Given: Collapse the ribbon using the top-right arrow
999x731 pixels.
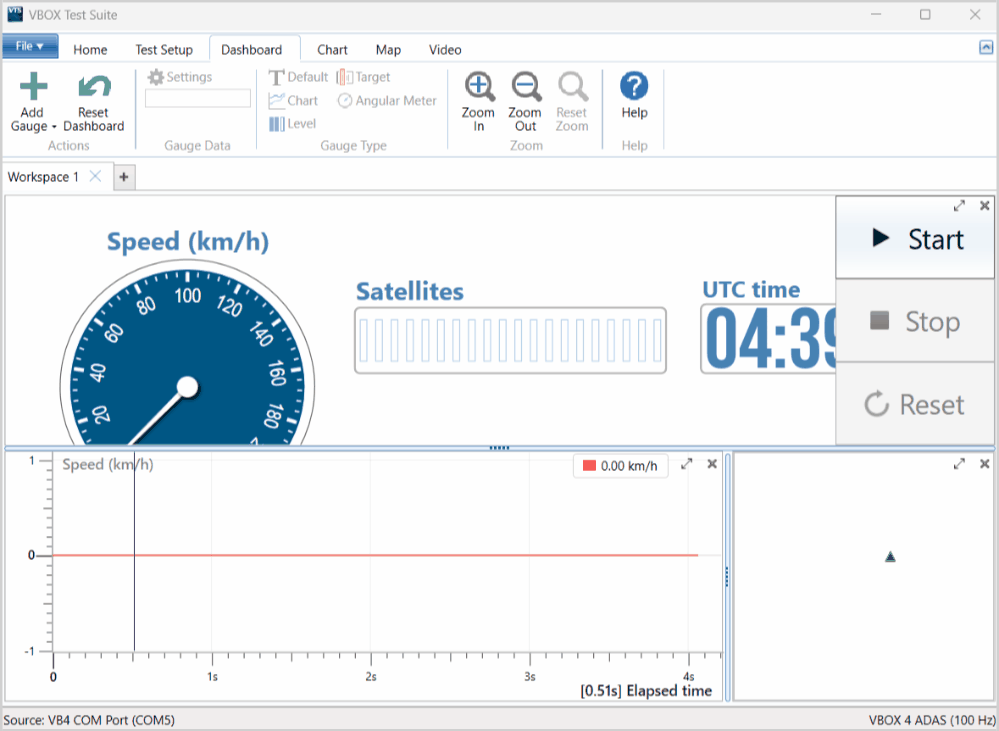Looking at the screenshot, I should [x=986, y=47].
